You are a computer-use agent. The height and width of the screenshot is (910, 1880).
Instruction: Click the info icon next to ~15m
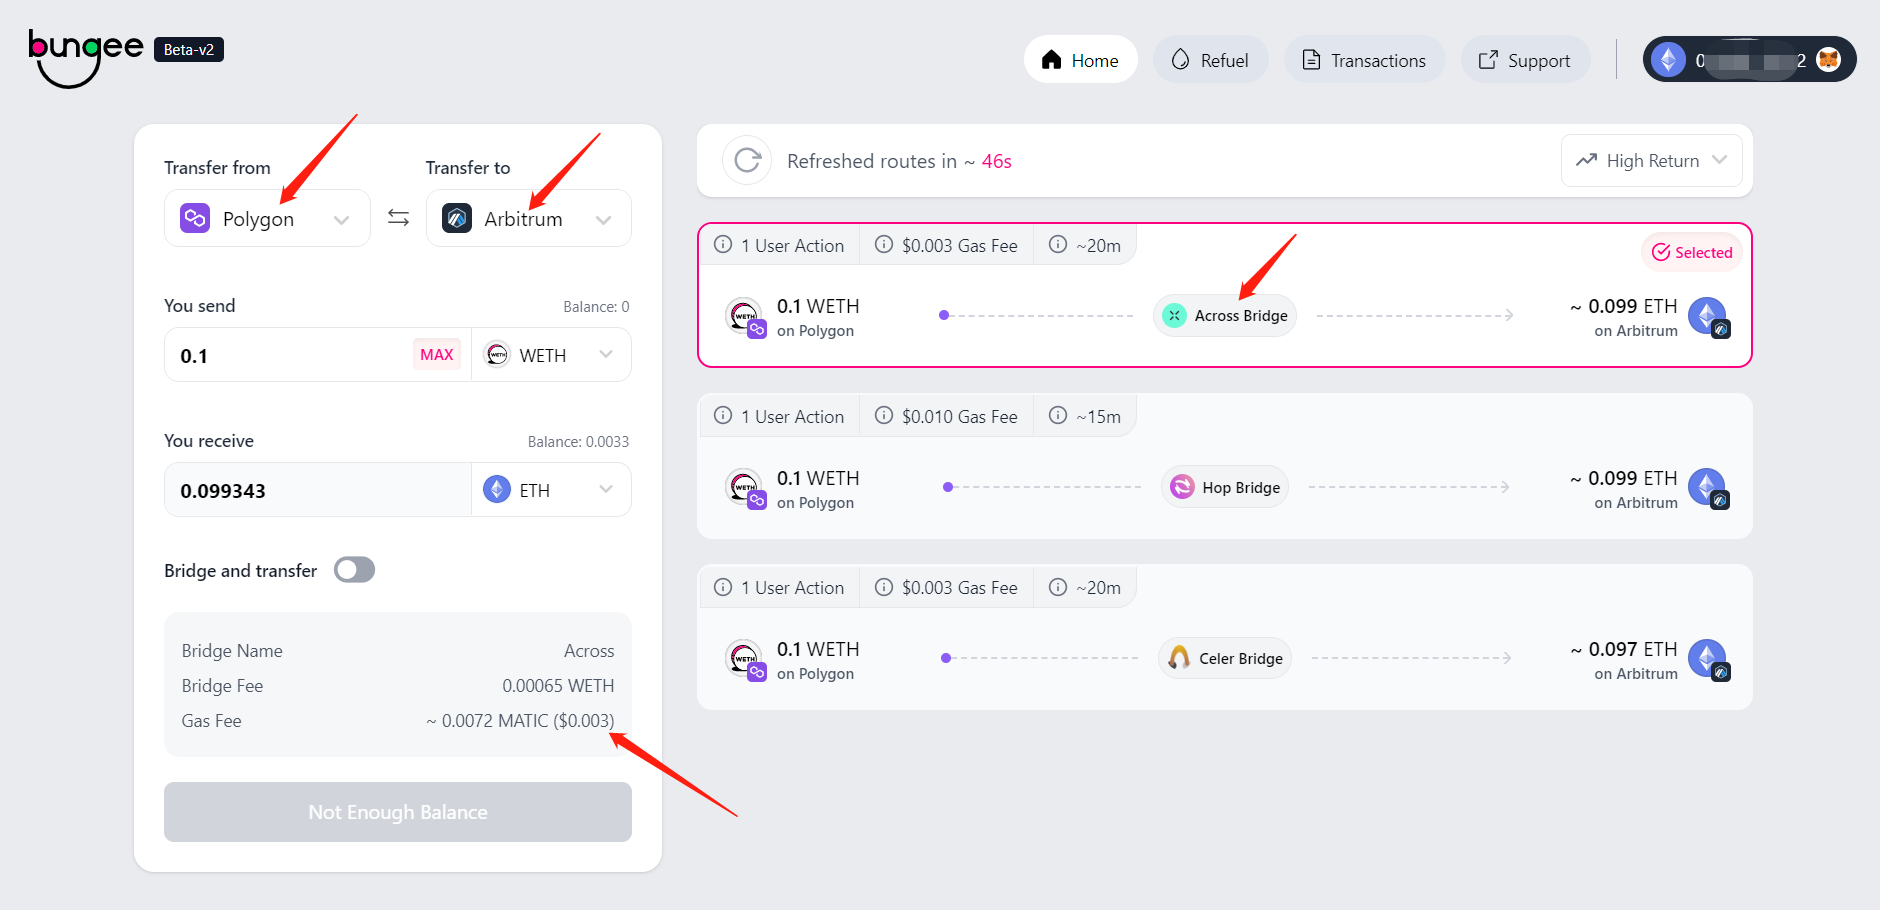tap(1058, 416)
